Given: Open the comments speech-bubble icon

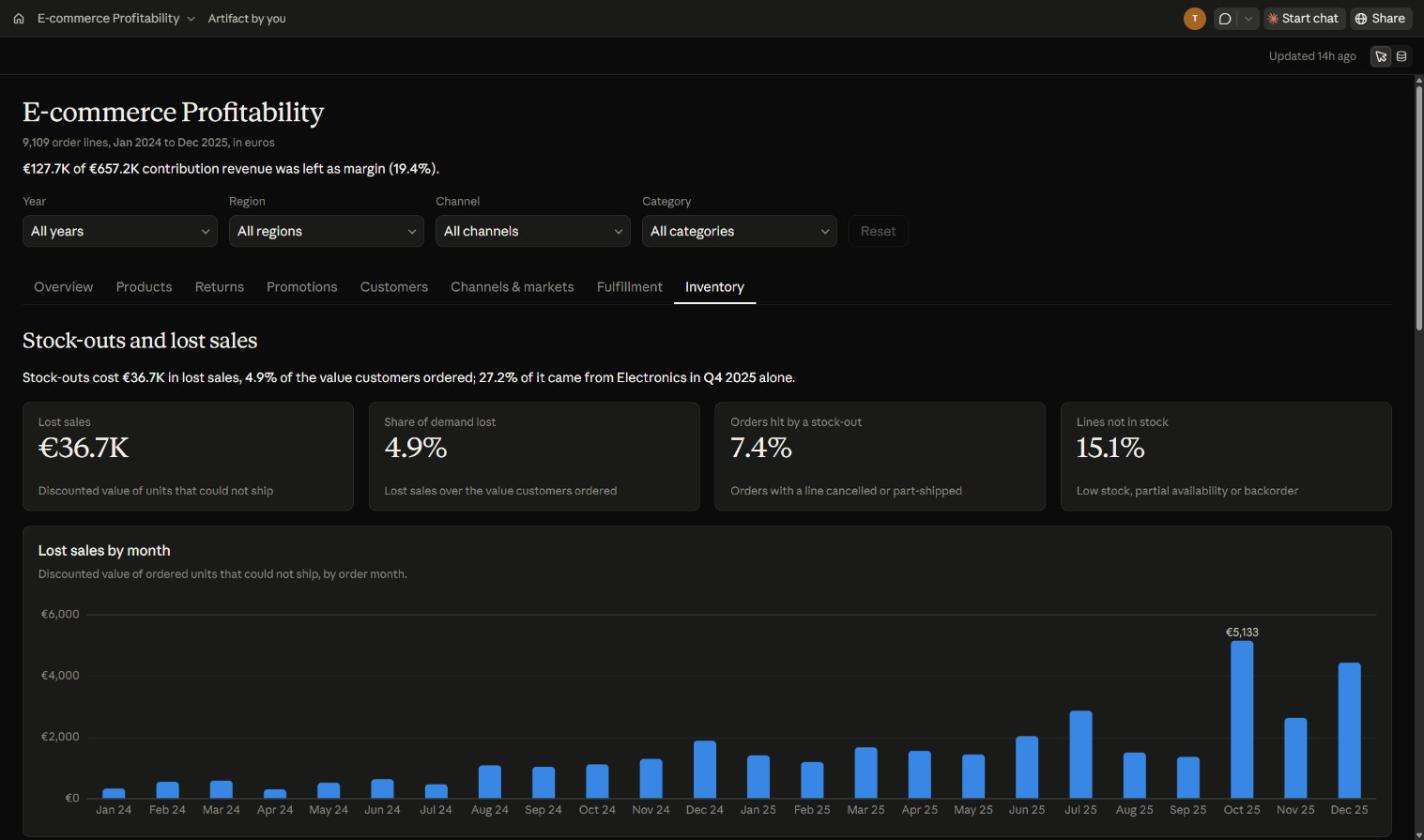Looking at the screenshot, I should coord(1225,18).
